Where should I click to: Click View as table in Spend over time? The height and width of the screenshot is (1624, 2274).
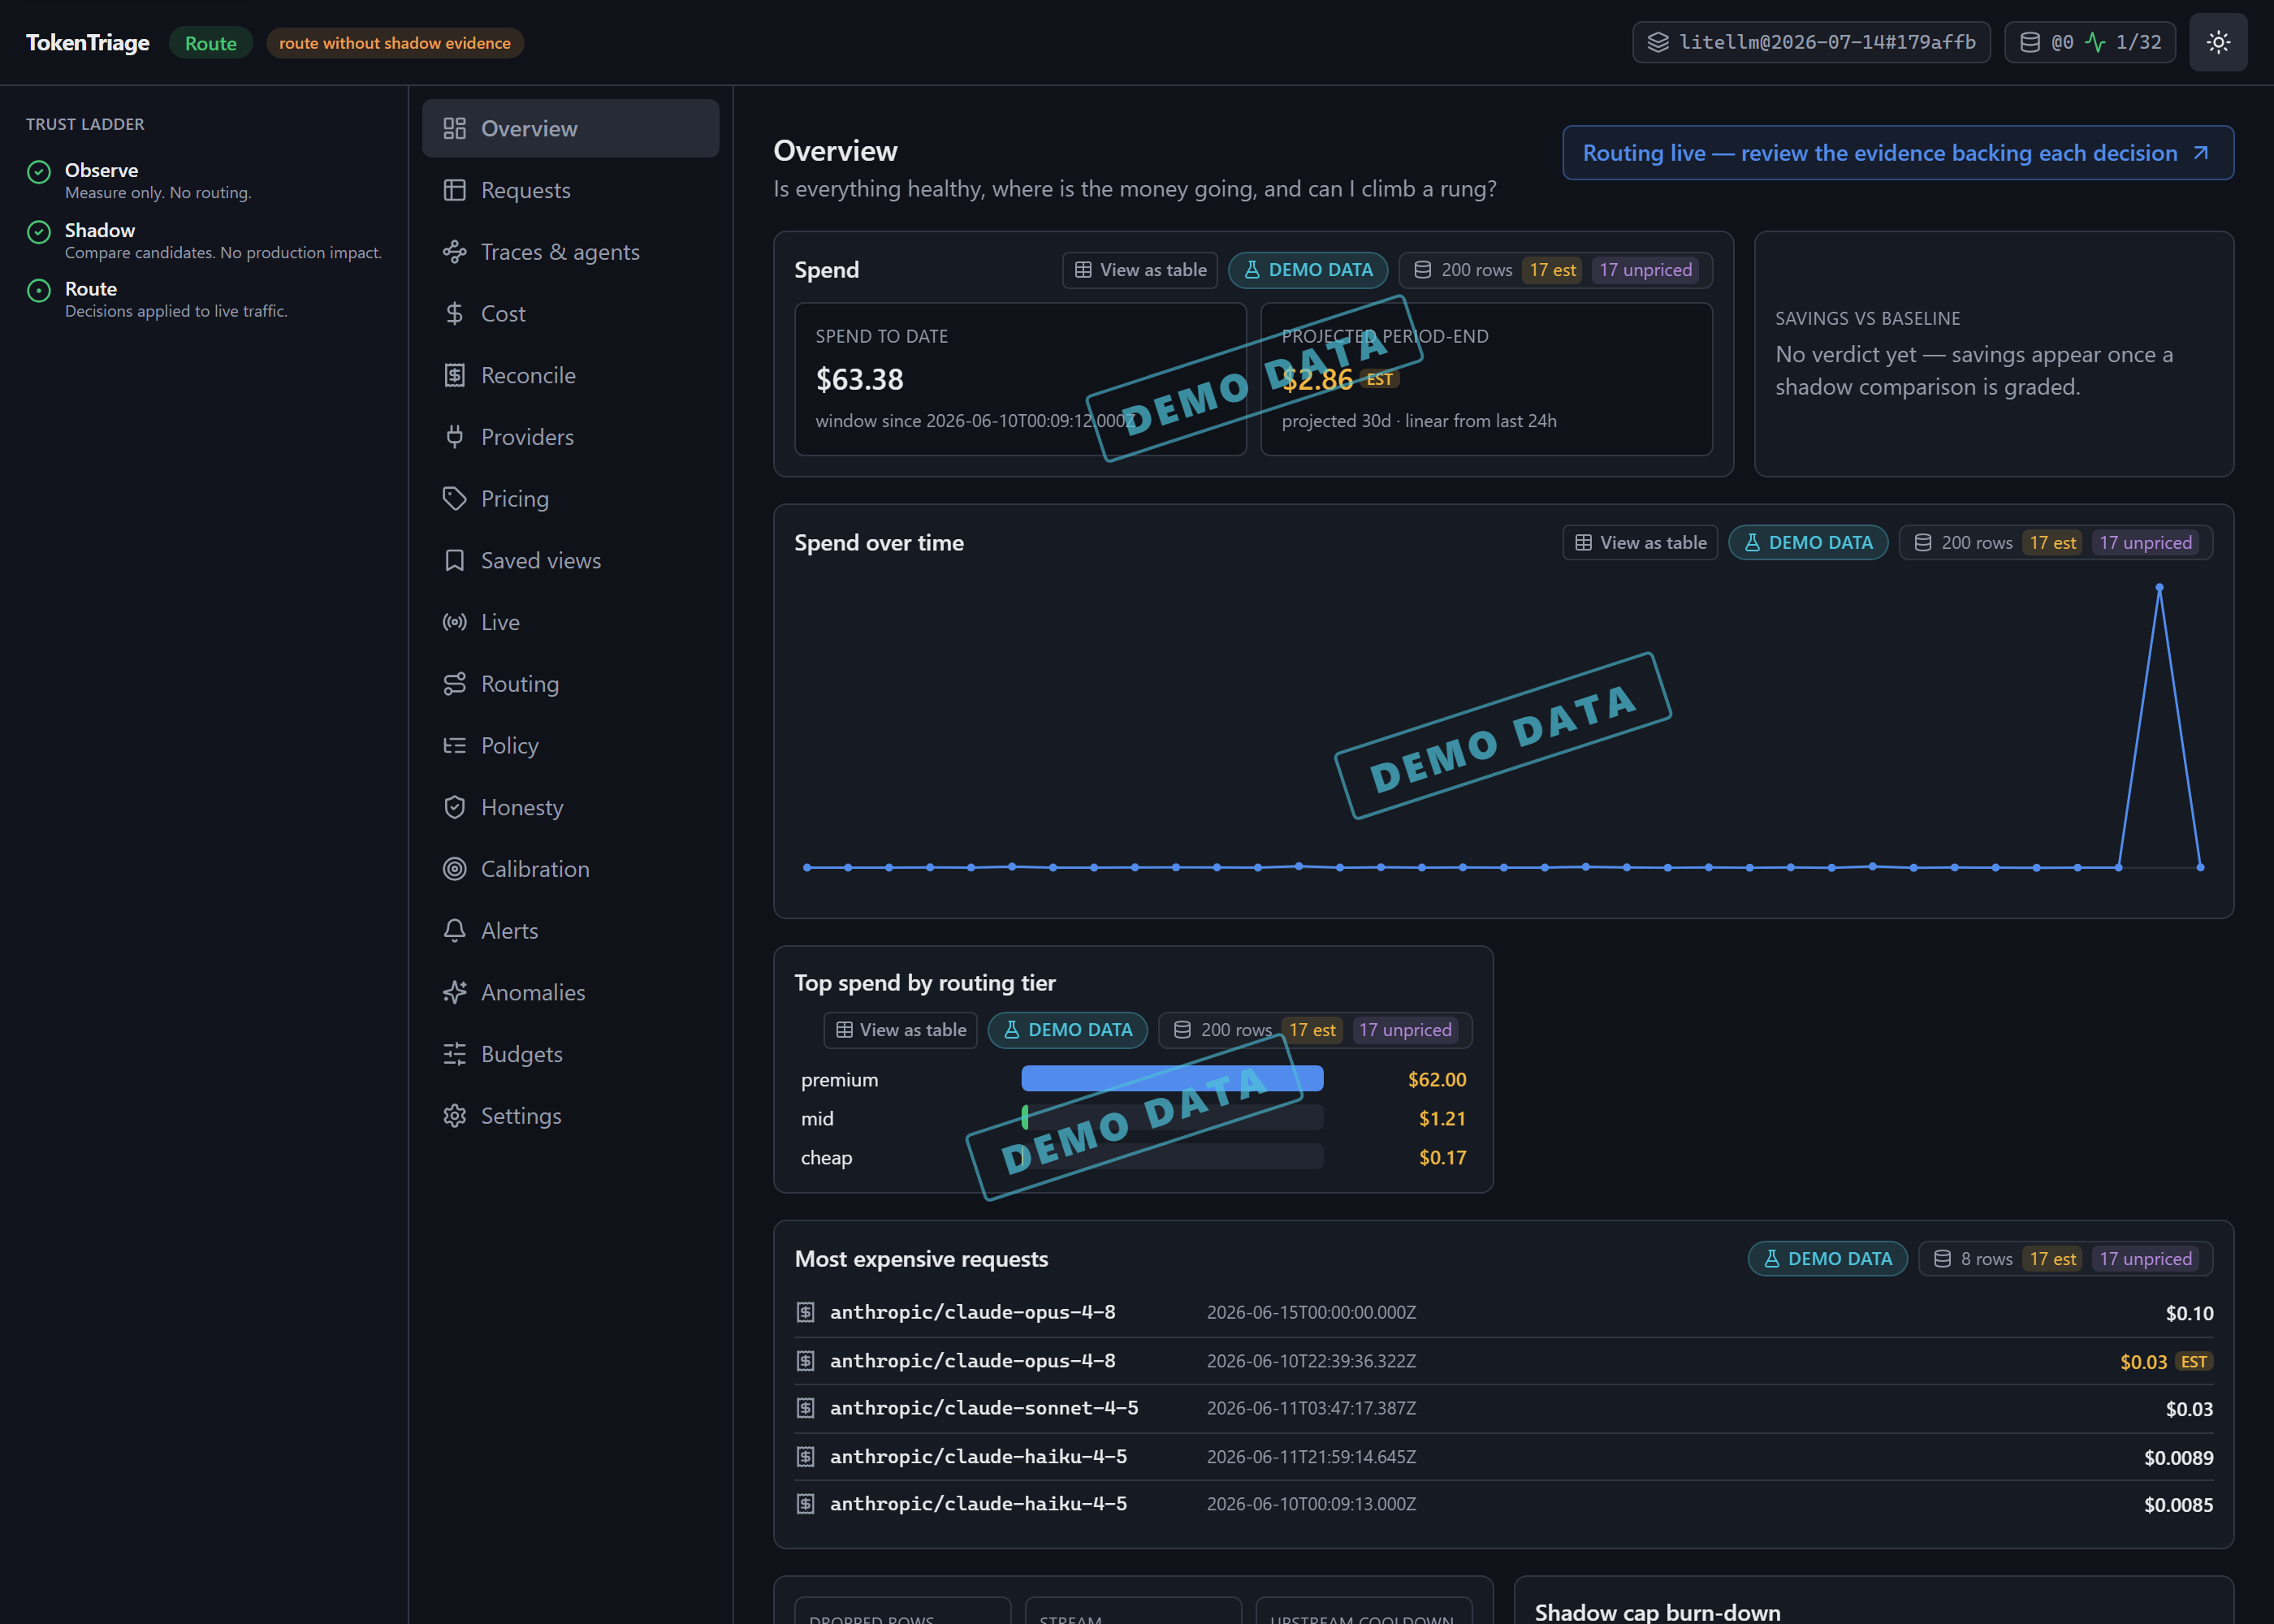coord(1640,543)
